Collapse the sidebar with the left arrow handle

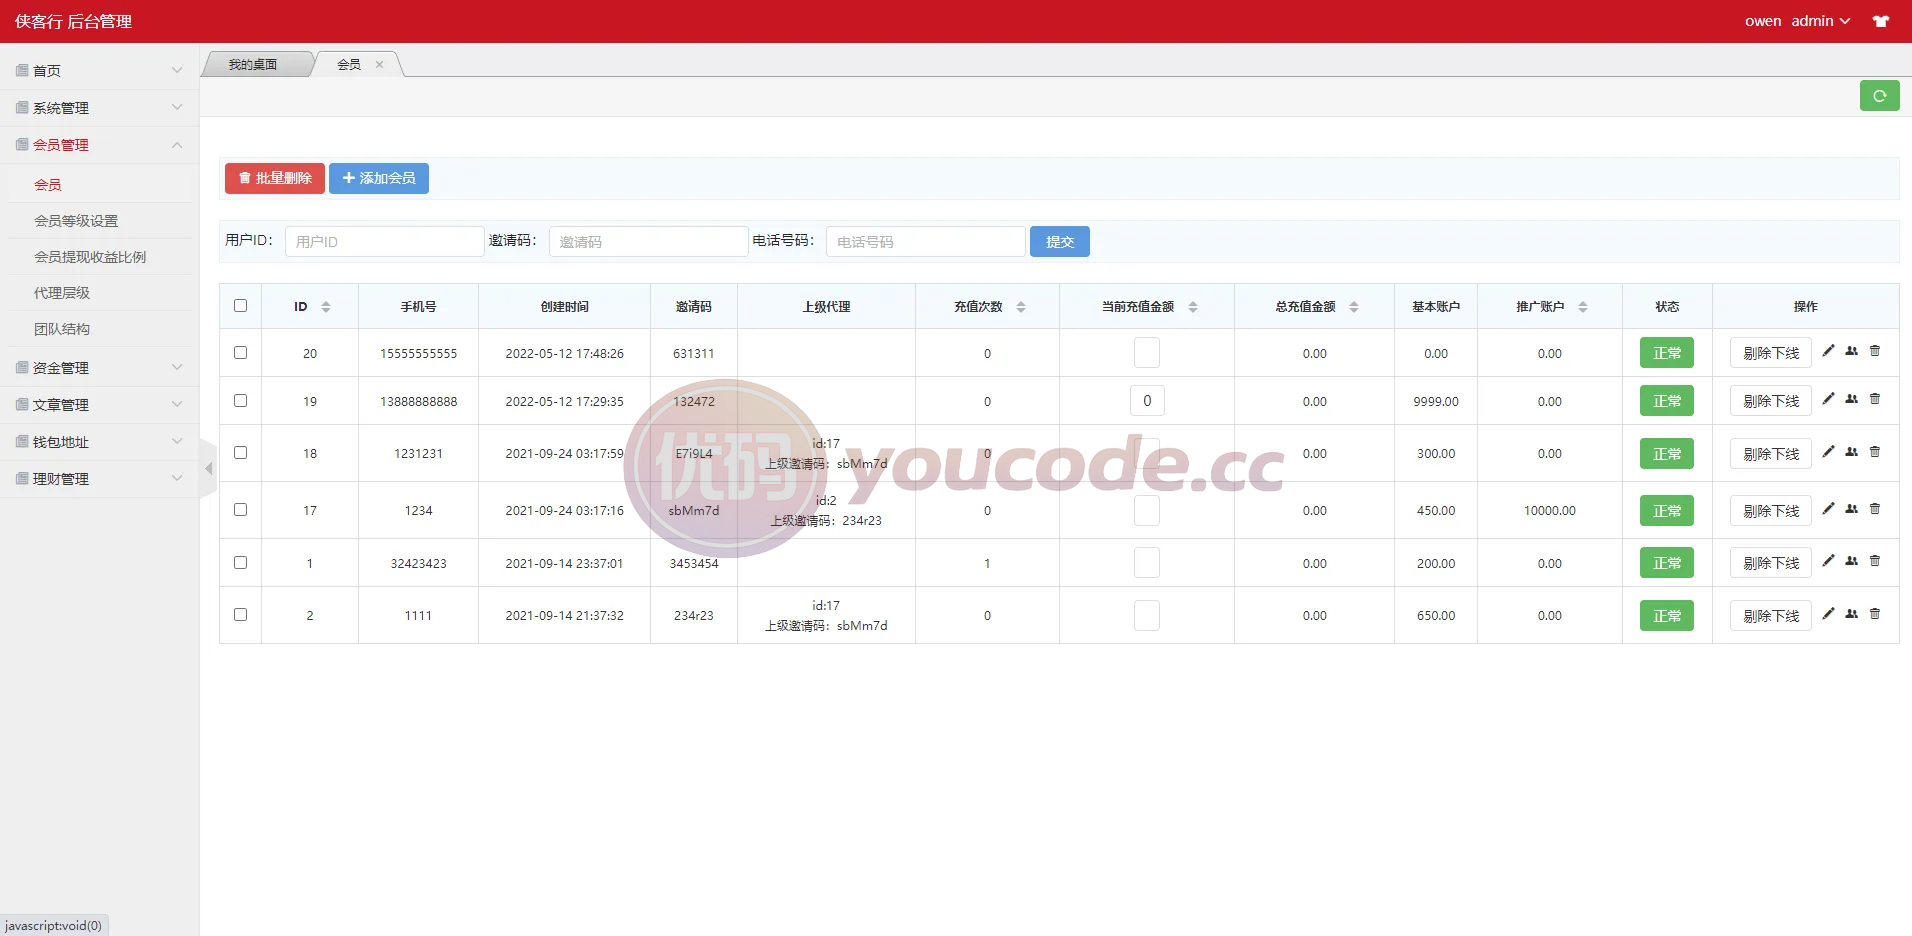coord(208,468)
